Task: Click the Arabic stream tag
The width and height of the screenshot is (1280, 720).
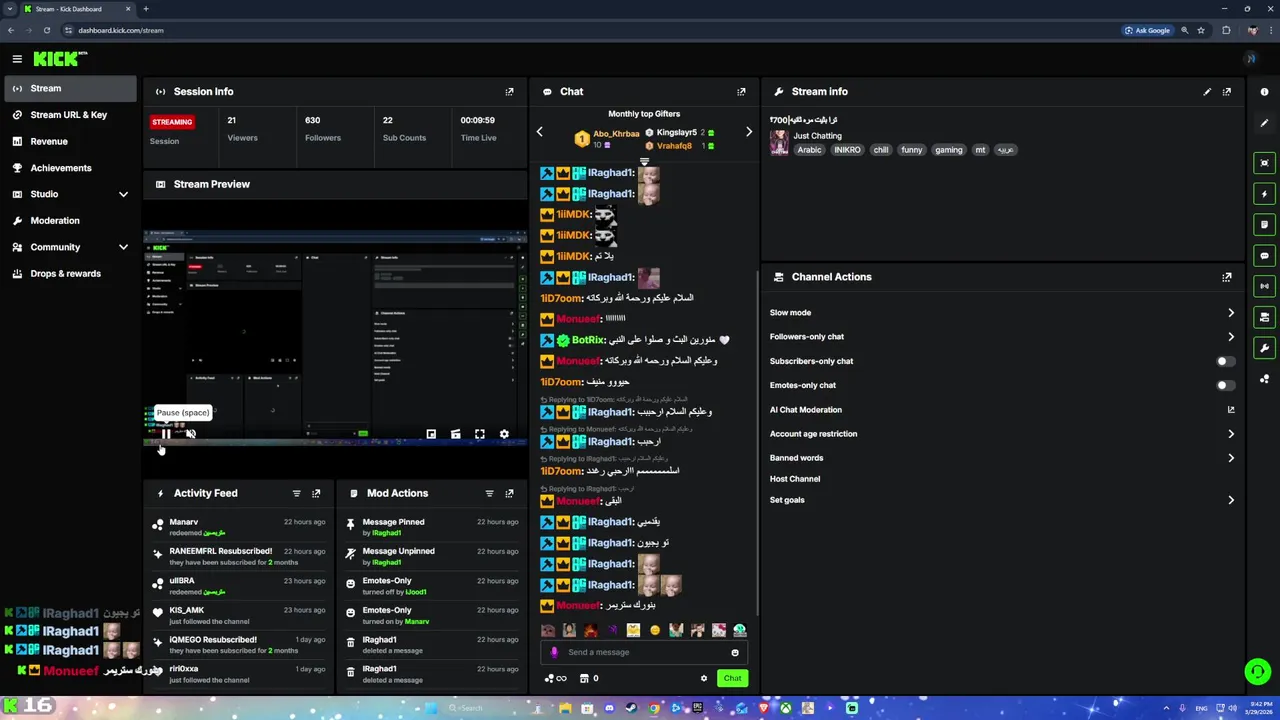Action: pyautogui.click(x=809, y=150)
